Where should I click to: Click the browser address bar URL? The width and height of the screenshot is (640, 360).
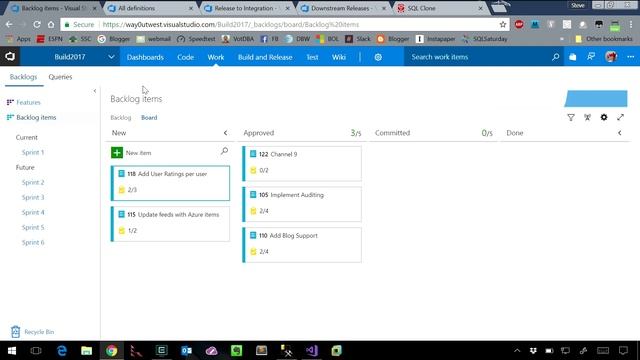coord(231,24)
